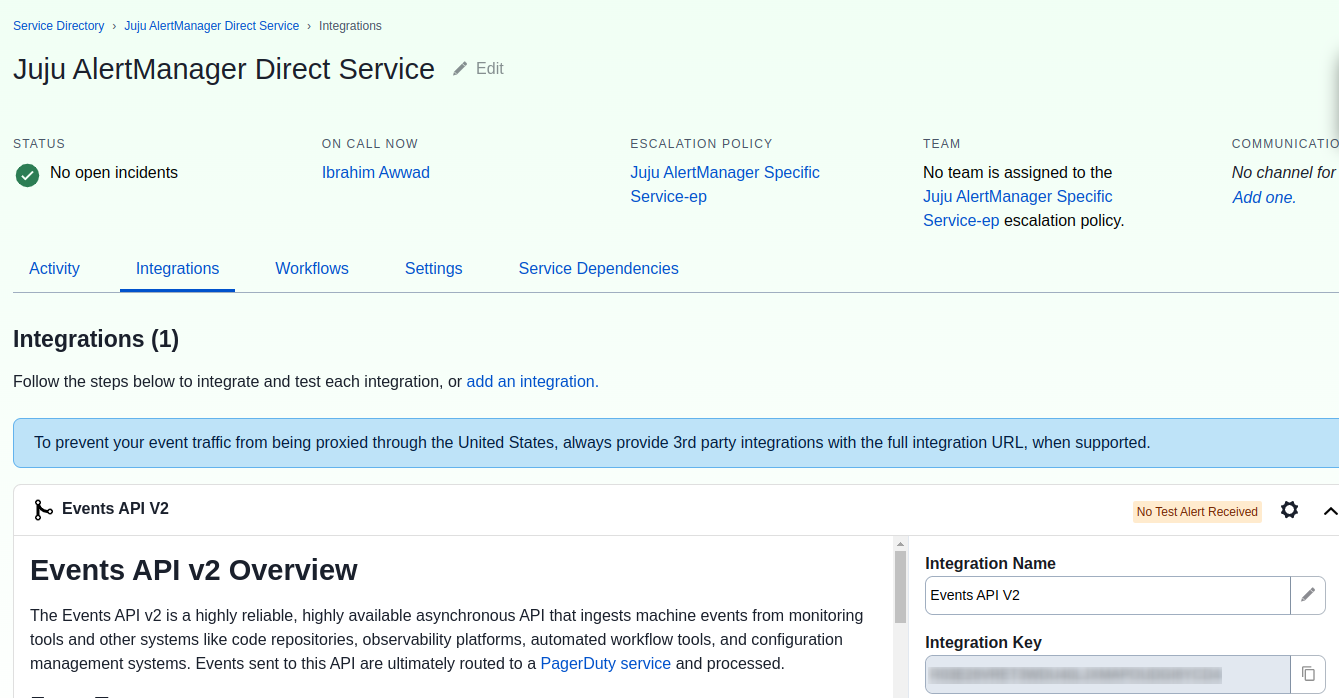Open the integration settings gear icon
Image resolution: width=1339 pixels, height=698 pixels.
point(1289,510)
